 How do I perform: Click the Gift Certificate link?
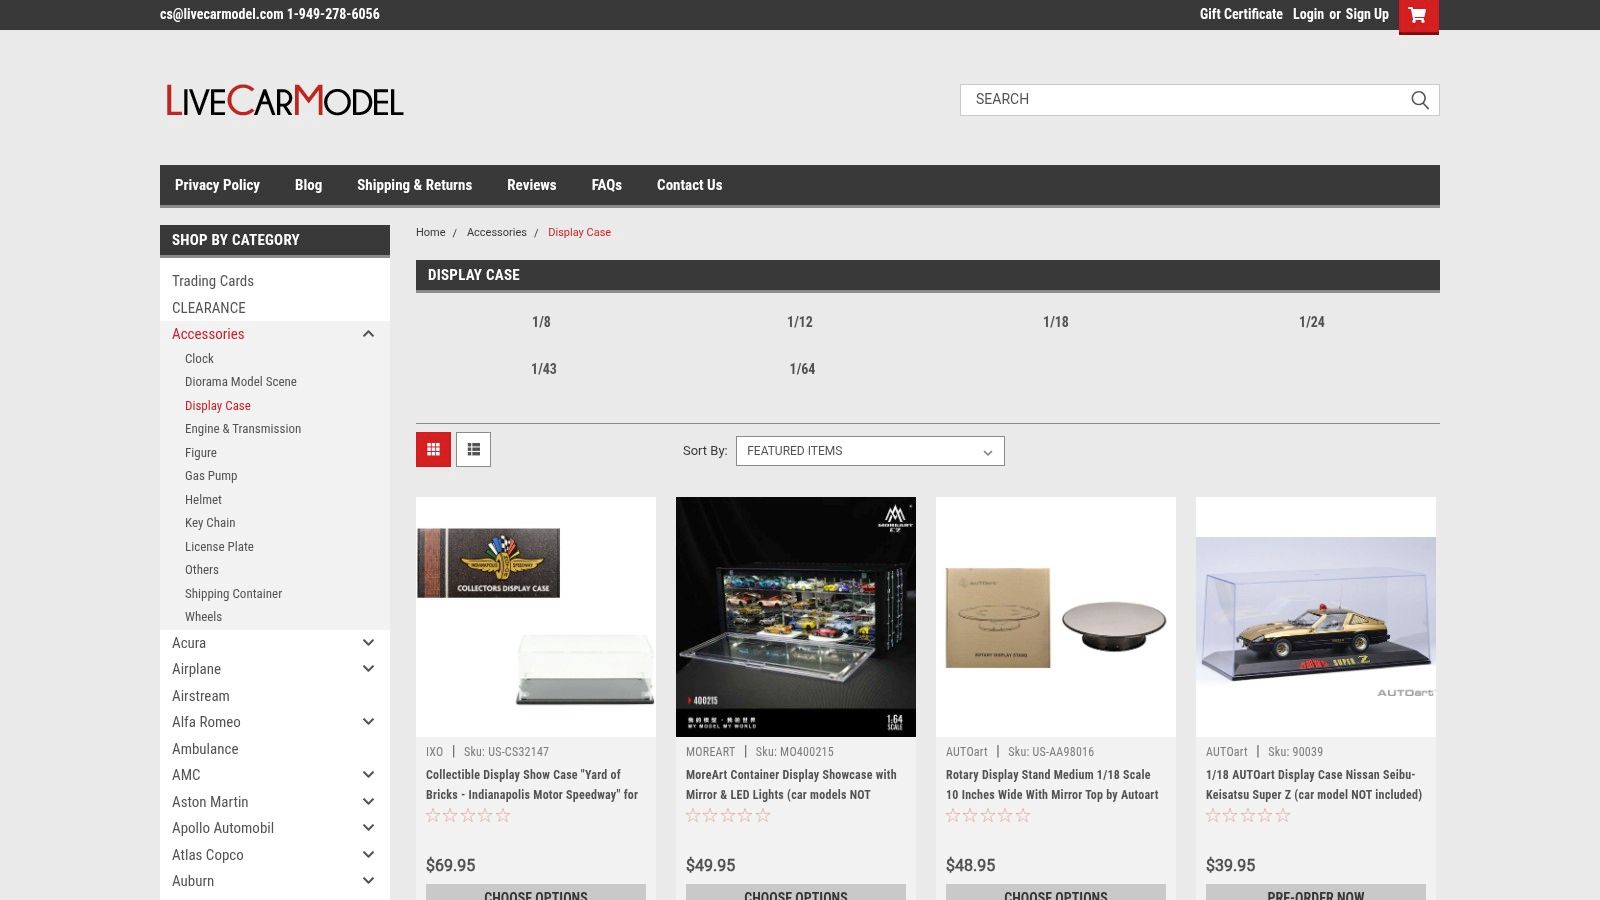[1241, 14]
